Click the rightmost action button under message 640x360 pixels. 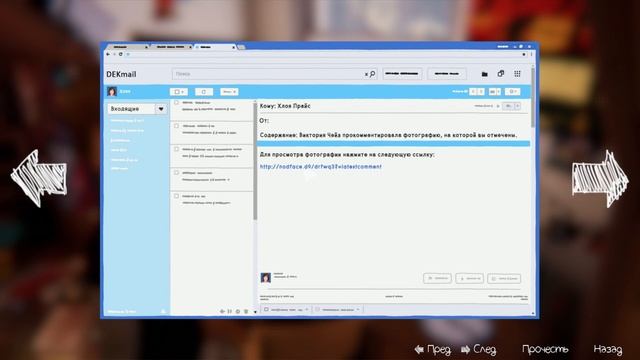click(504, 278)
